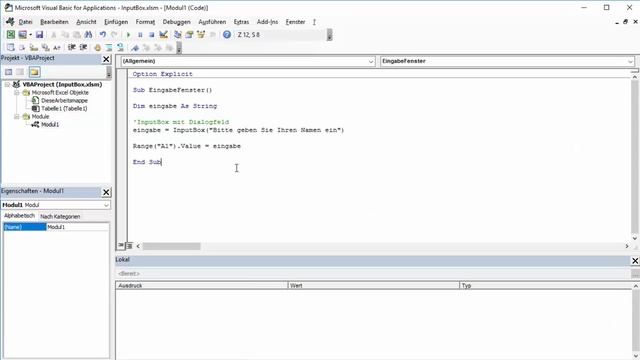Click the Parameter Info icon
Screen dimensions: 640x360
tap(45, 48)
